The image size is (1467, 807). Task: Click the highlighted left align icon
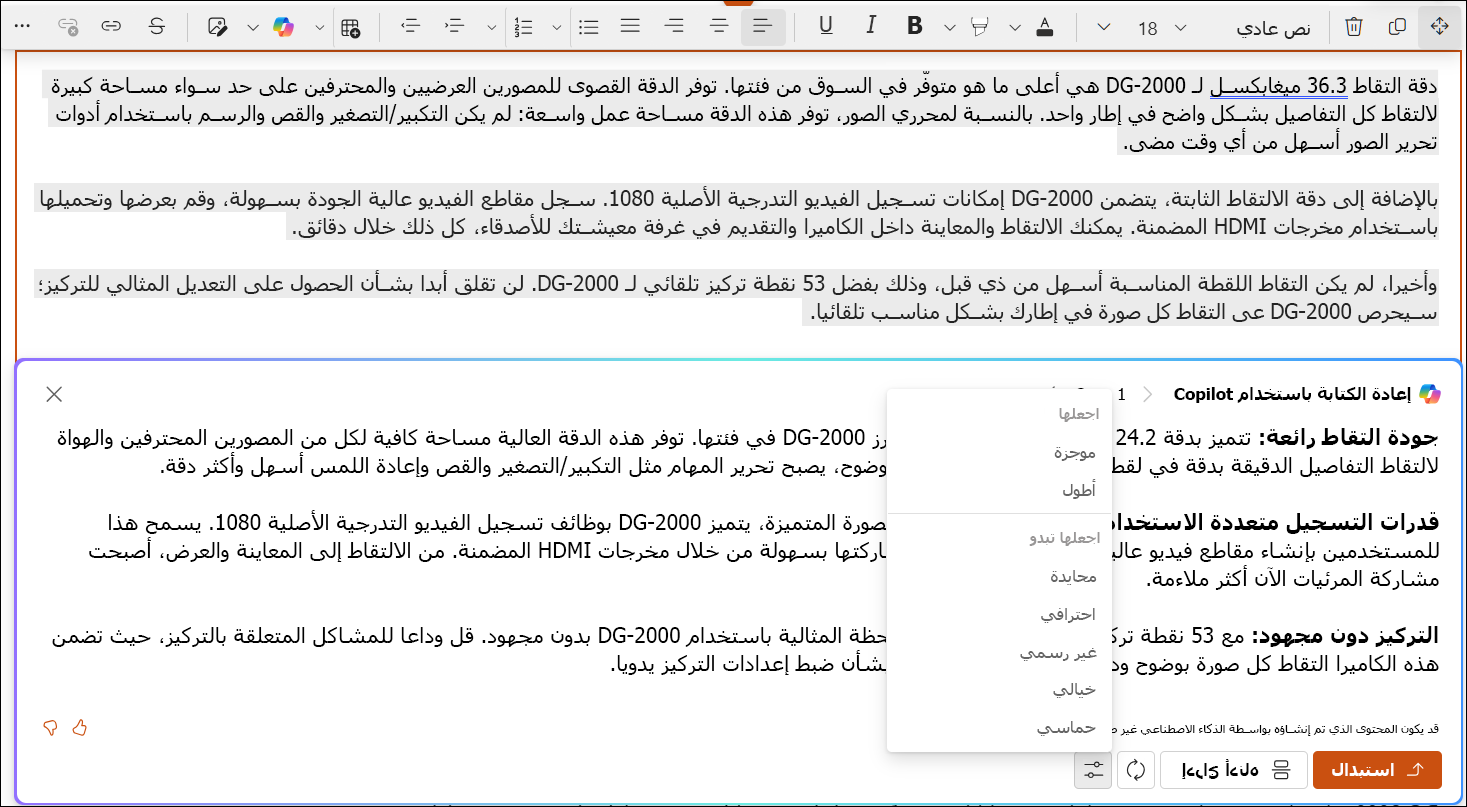click(x=763, y=27)
